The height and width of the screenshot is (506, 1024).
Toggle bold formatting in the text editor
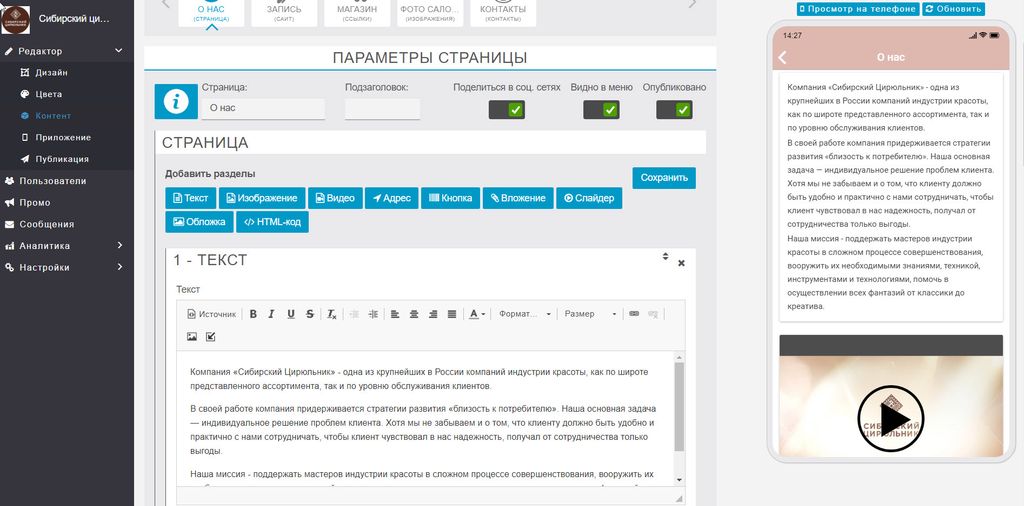(253, 314)
